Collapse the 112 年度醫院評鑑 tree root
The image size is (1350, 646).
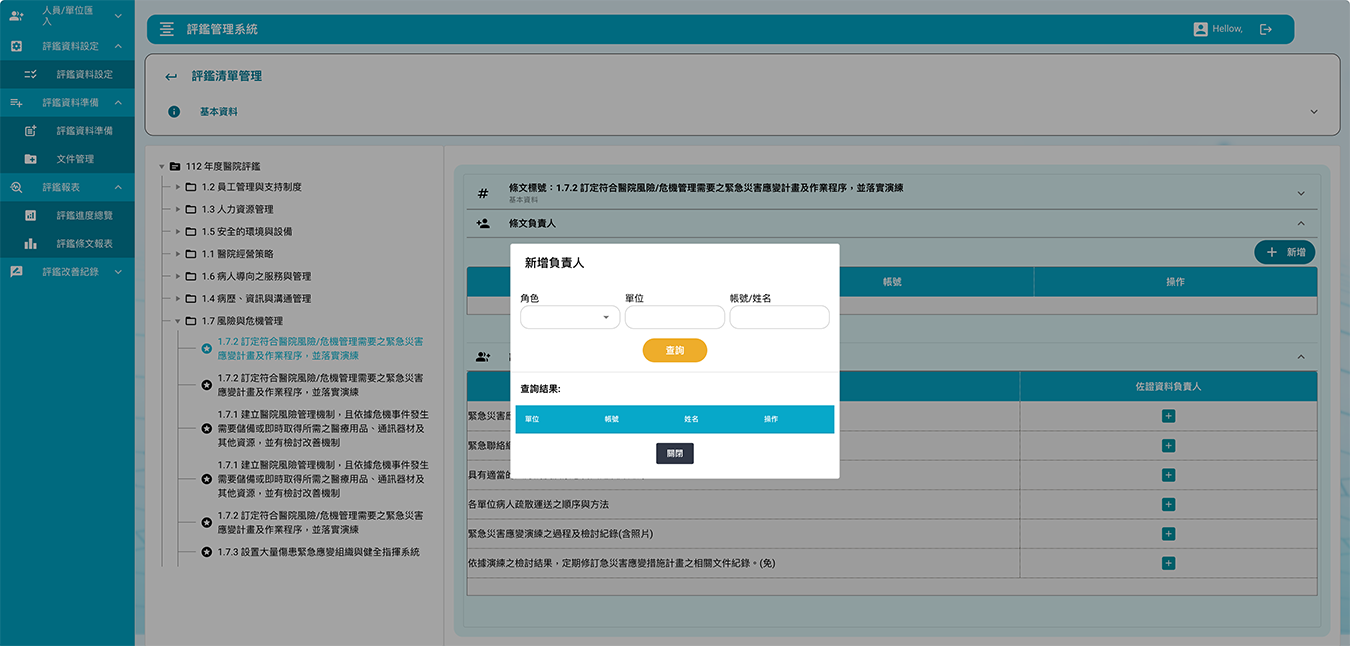(x=162, y=166)
